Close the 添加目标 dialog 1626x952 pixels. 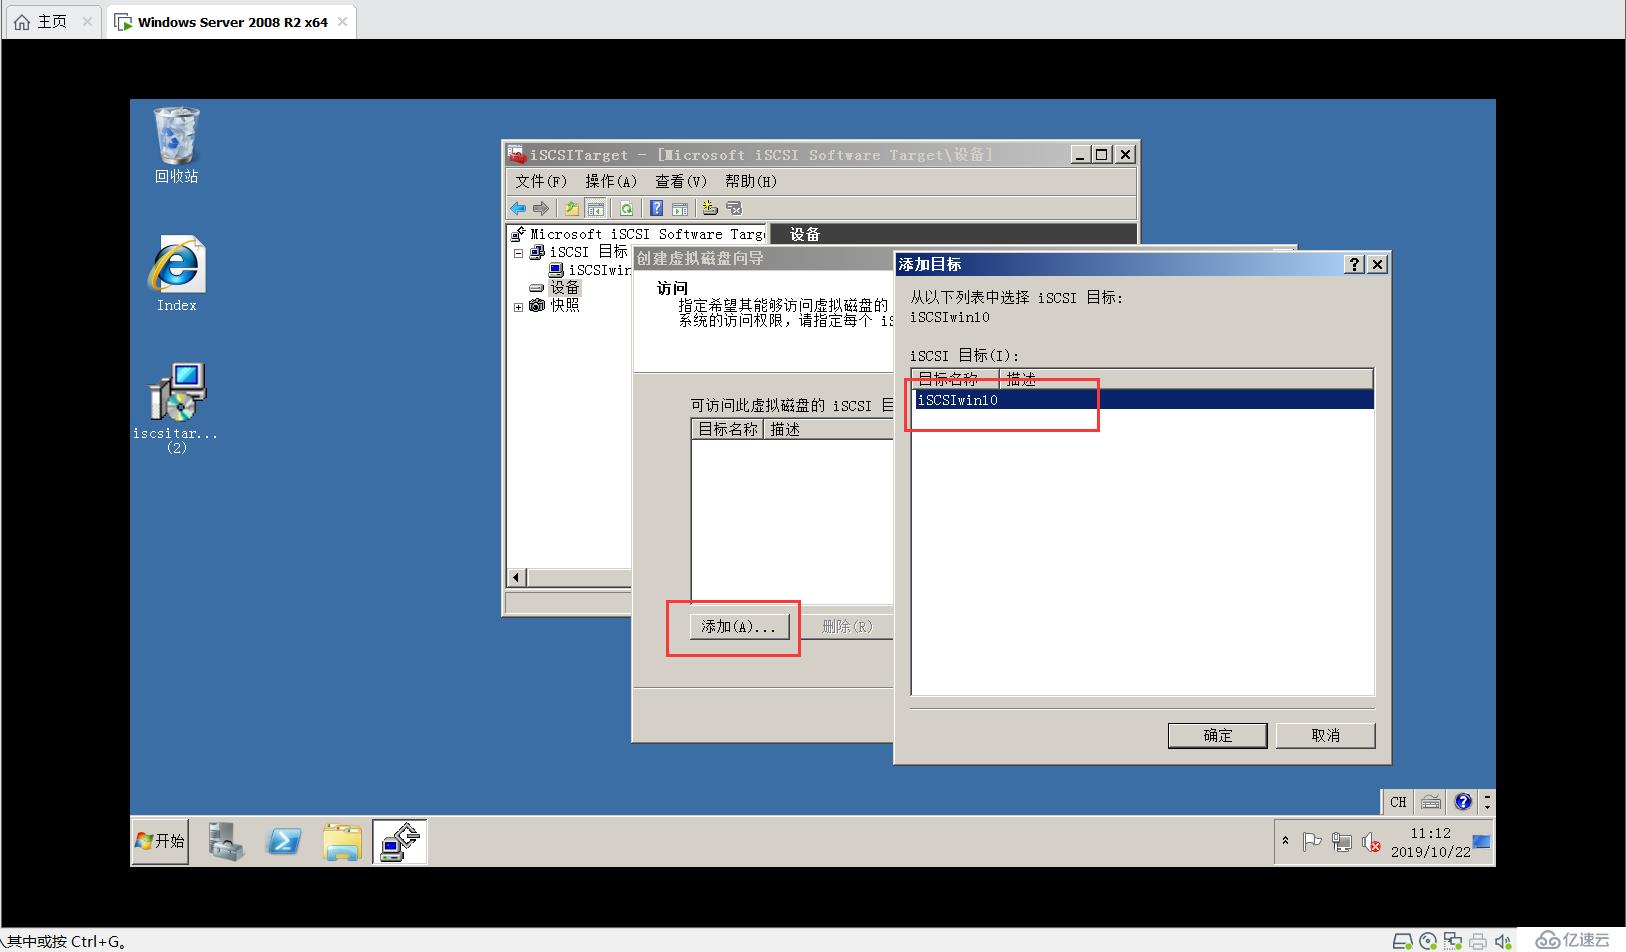[1377, 264]
